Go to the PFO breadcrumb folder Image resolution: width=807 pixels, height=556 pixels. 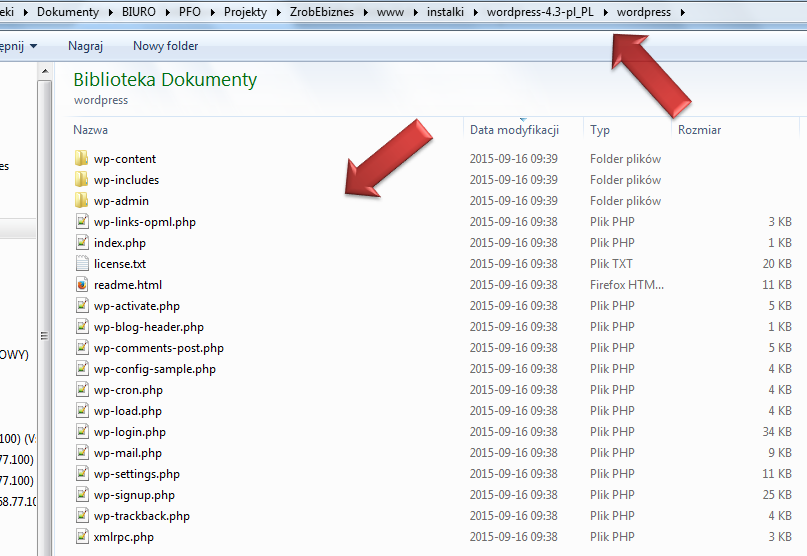coord(189,12)
